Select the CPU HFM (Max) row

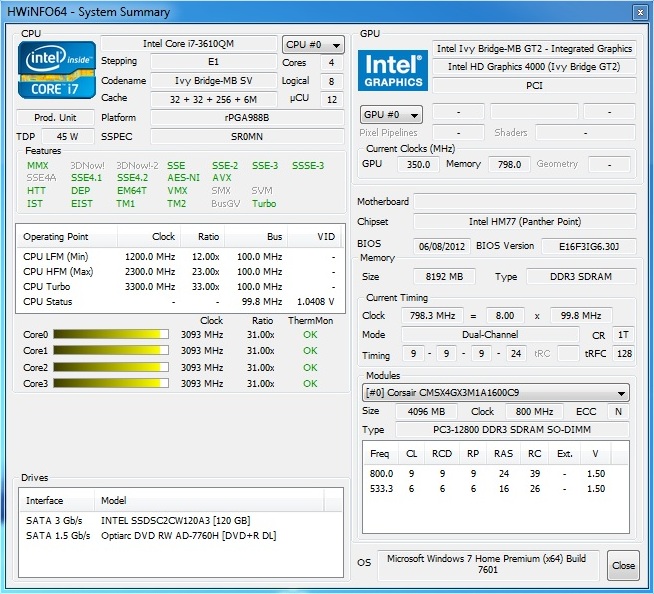point(180,272)
